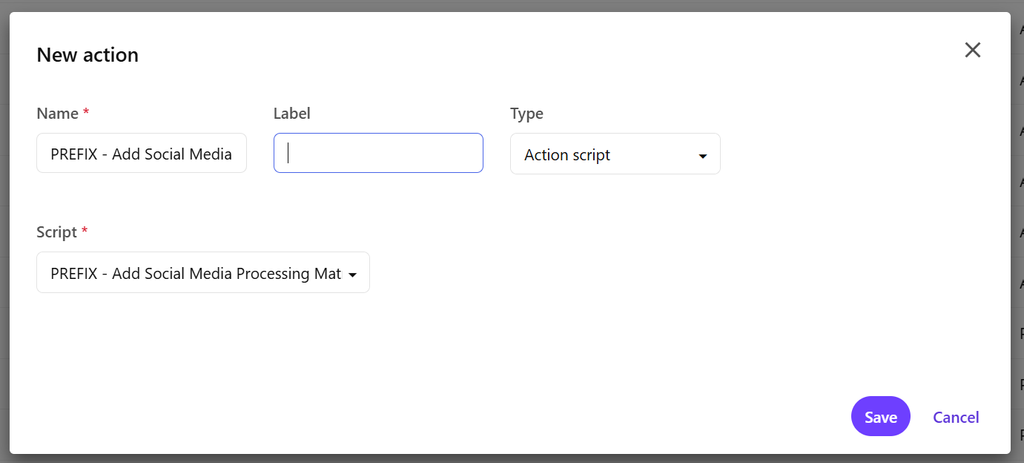Click the caret arrow in Type selector
1024x463 pixels.
(703, 156)
